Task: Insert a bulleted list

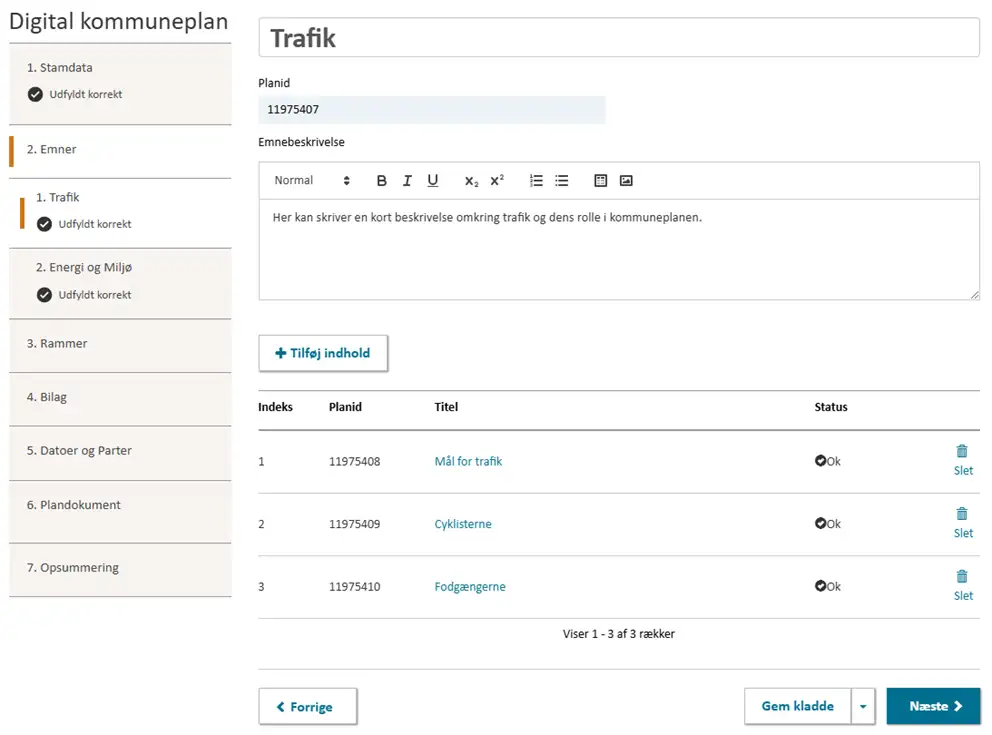Action: click(562, 181)
